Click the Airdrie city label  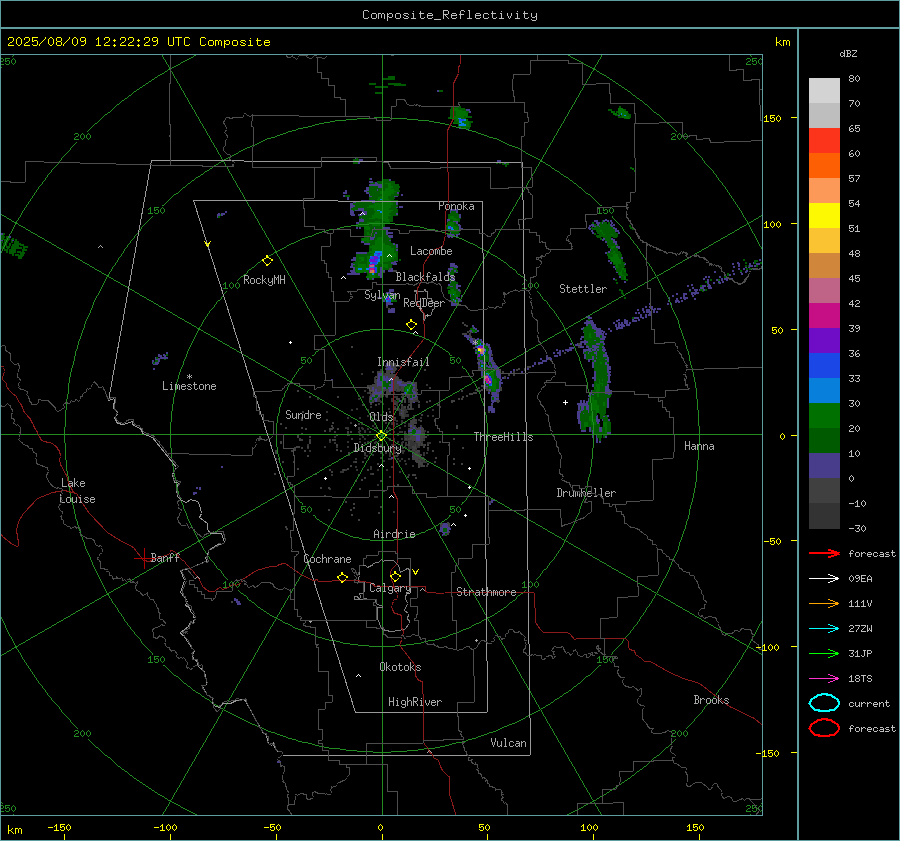394,534
